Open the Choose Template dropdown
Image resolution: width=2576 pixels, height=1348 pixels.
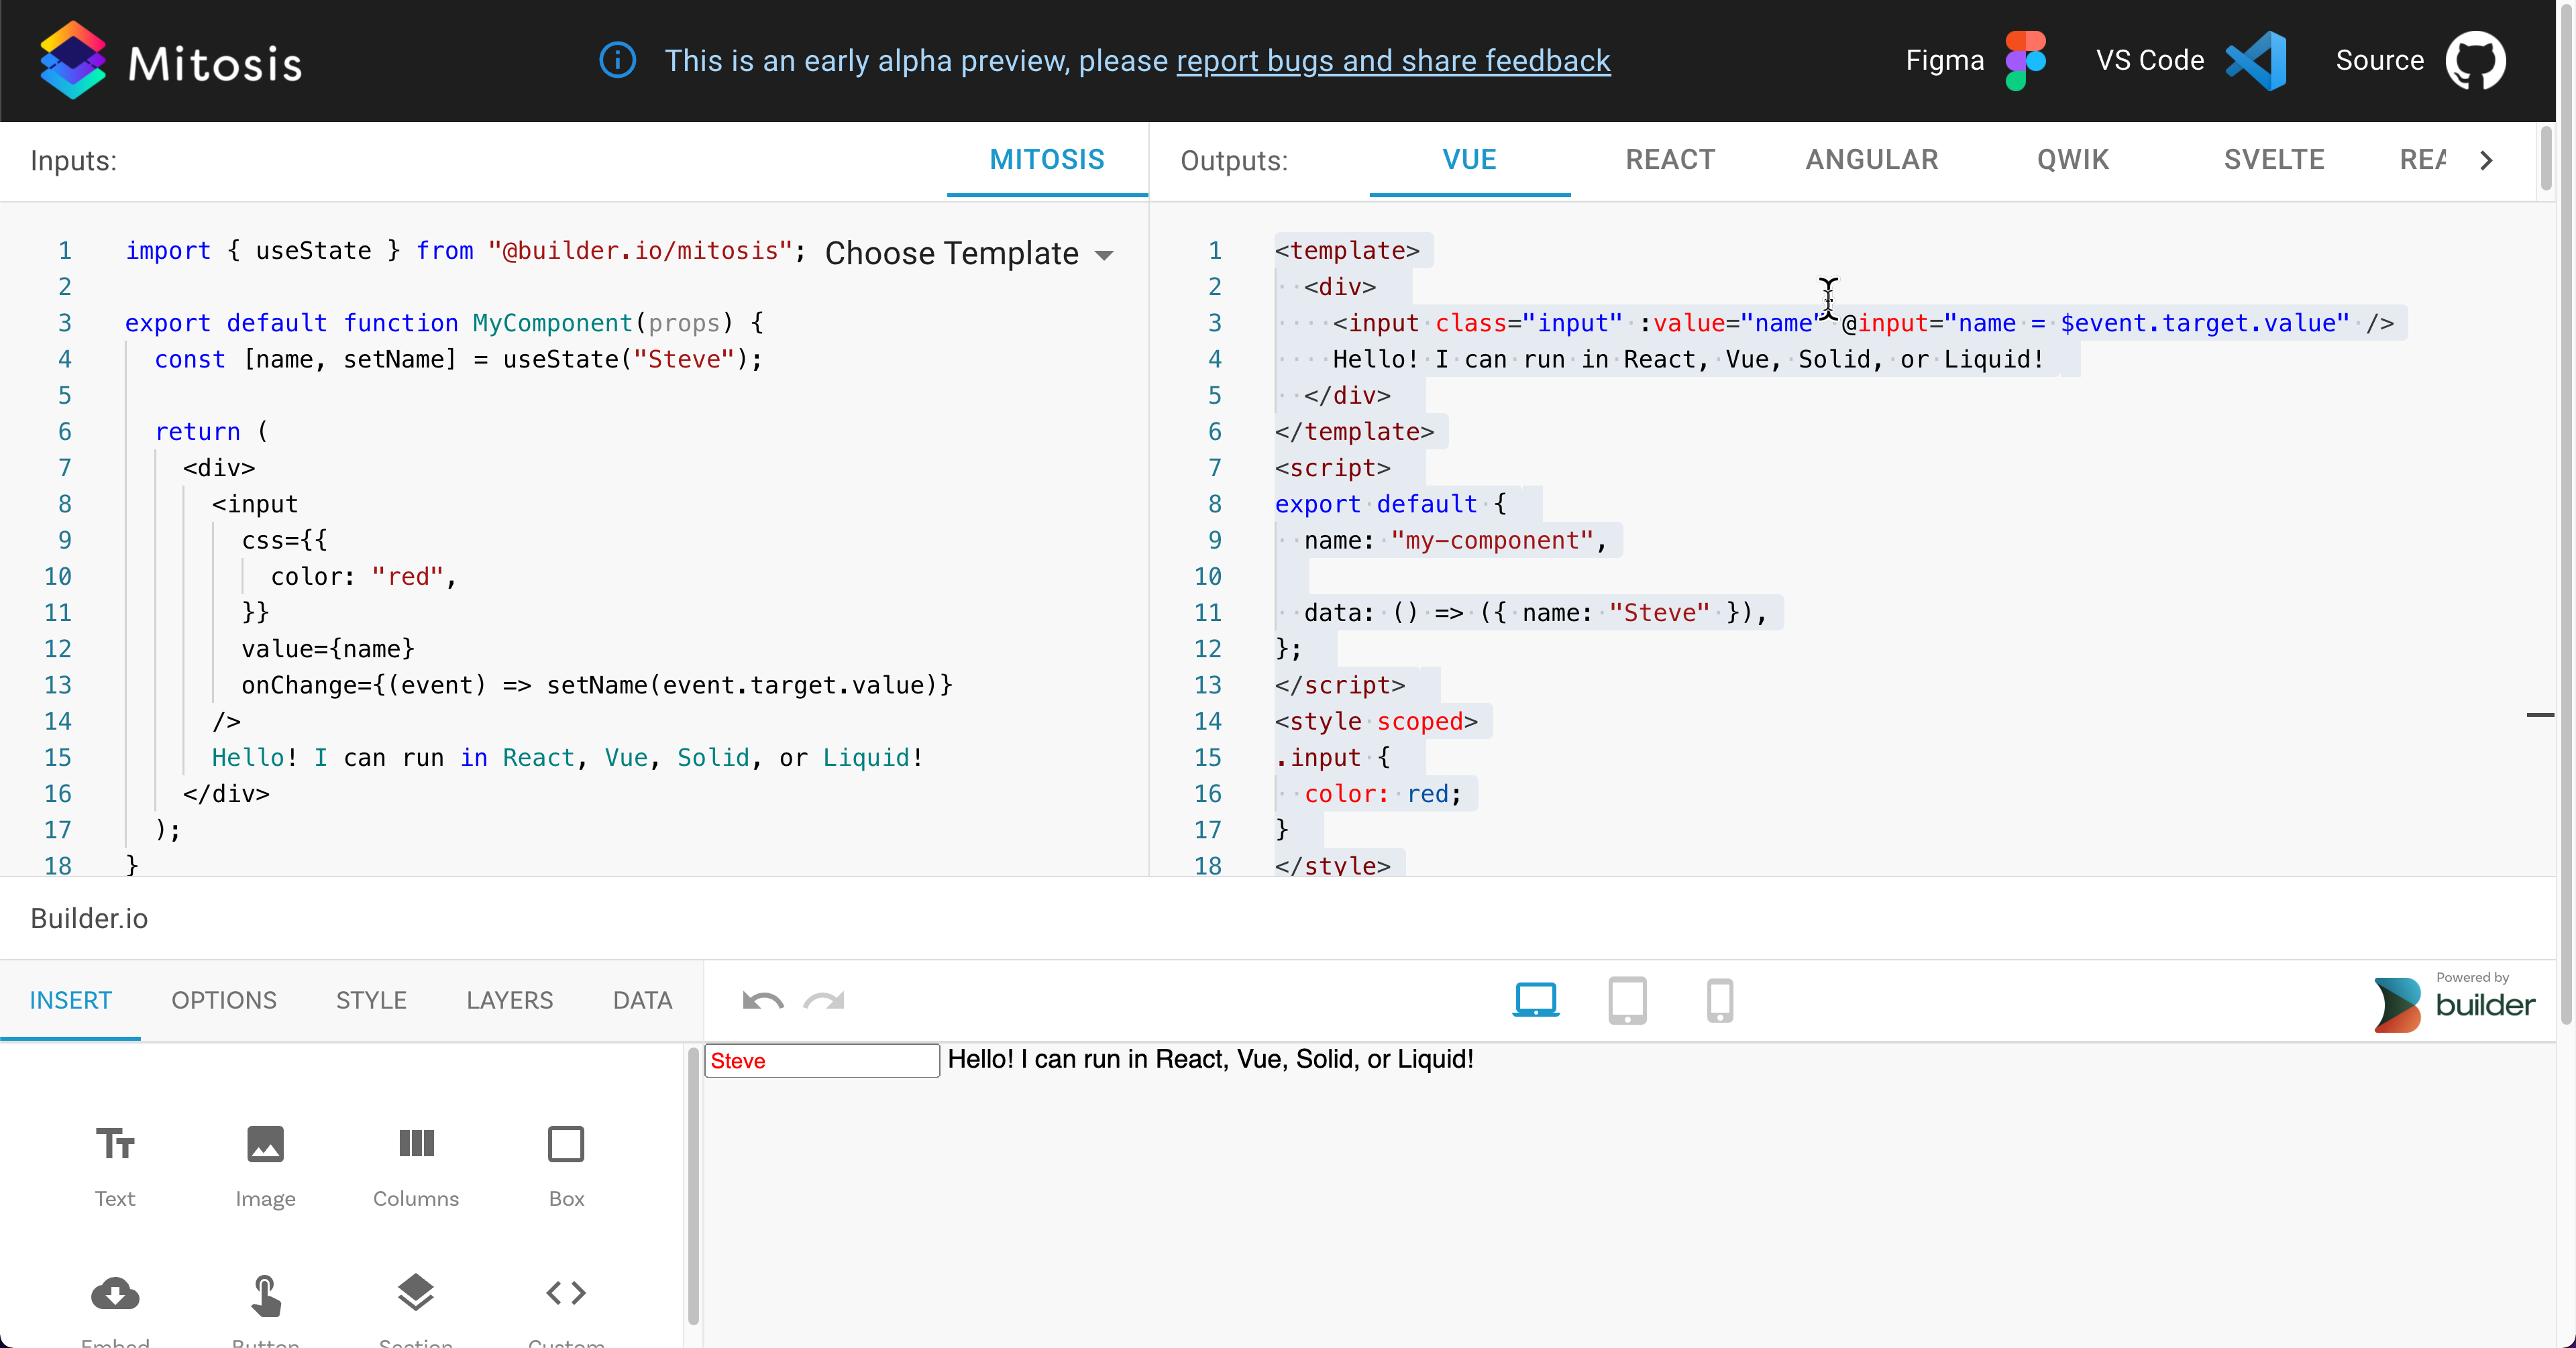968,254
